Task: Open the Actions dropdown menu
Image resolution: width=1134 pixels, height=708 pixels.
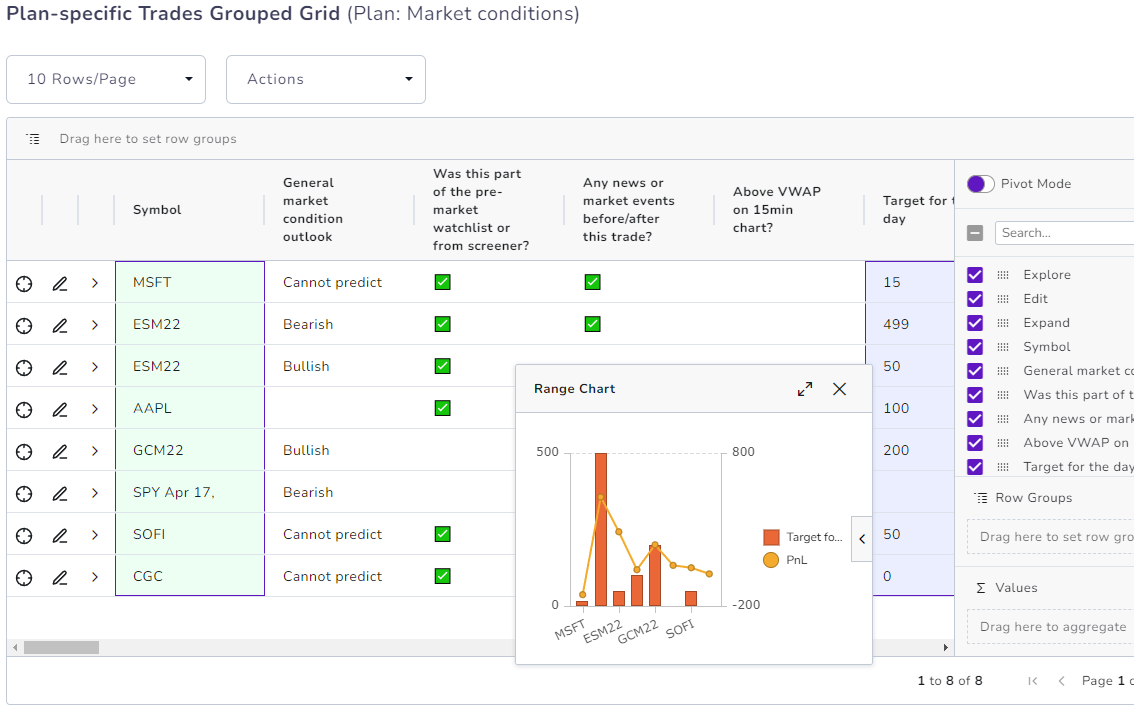Action: tap(326, 79)
